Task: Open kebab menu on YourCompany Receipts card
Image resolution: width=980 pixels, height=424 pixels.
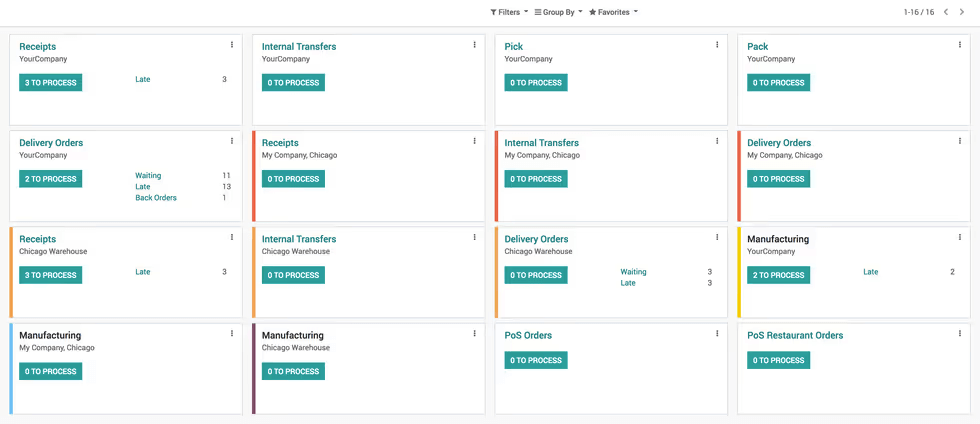Action: 232,45
